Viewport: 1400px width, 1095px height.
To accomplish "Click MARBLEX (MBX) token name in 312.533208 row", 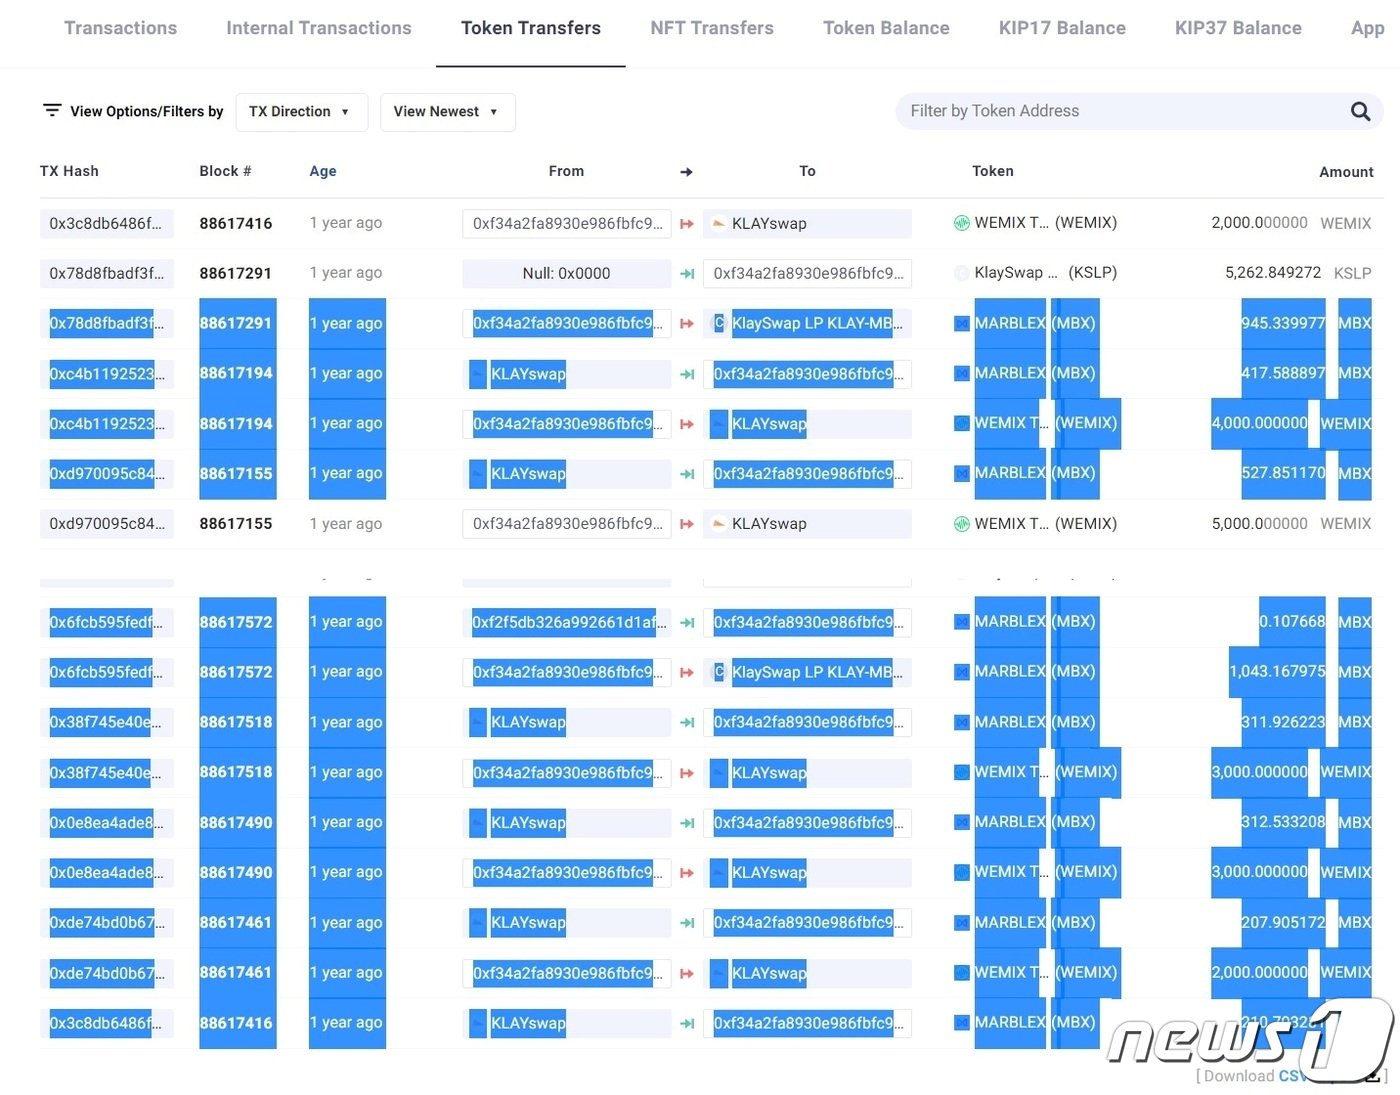I will (x=1035, y=822).
